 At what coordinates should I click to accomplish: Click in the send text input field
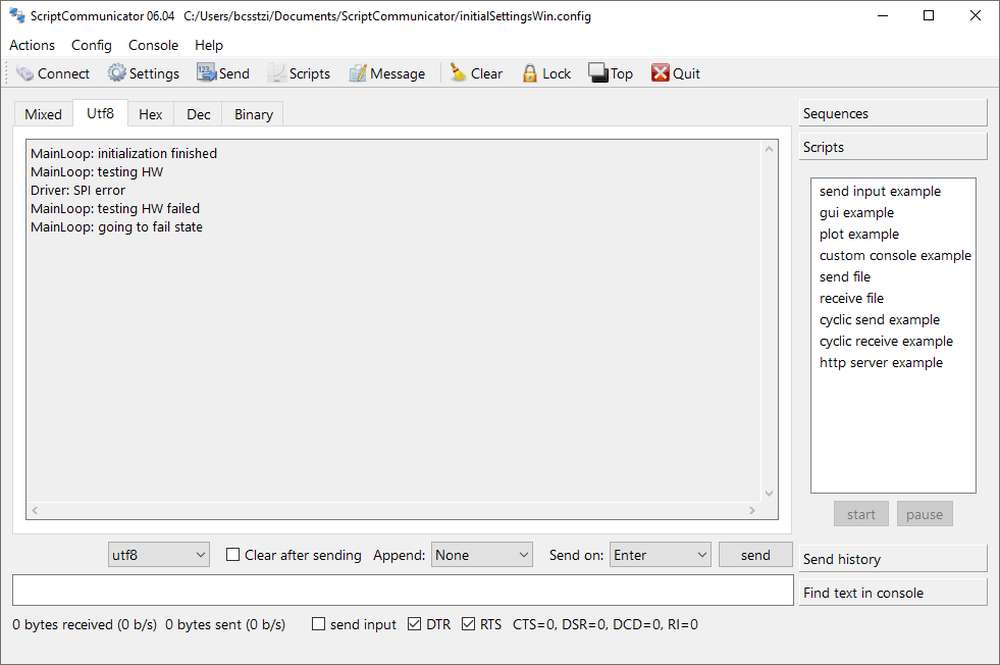[x=402, y=590]
